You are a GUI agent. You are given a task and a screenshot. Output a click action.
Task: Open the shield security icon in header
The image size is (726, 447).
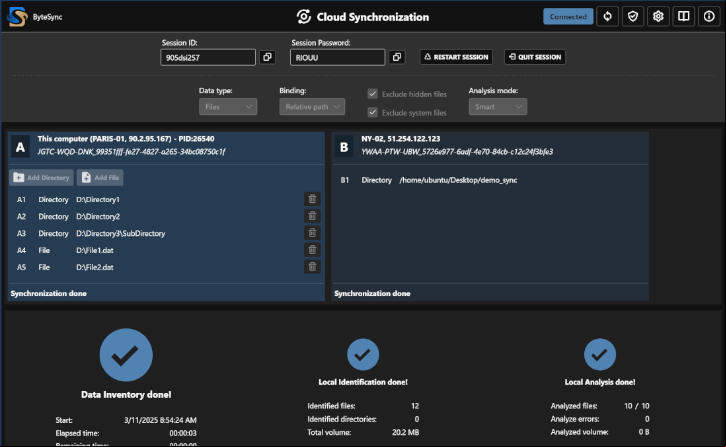(633, 17)
